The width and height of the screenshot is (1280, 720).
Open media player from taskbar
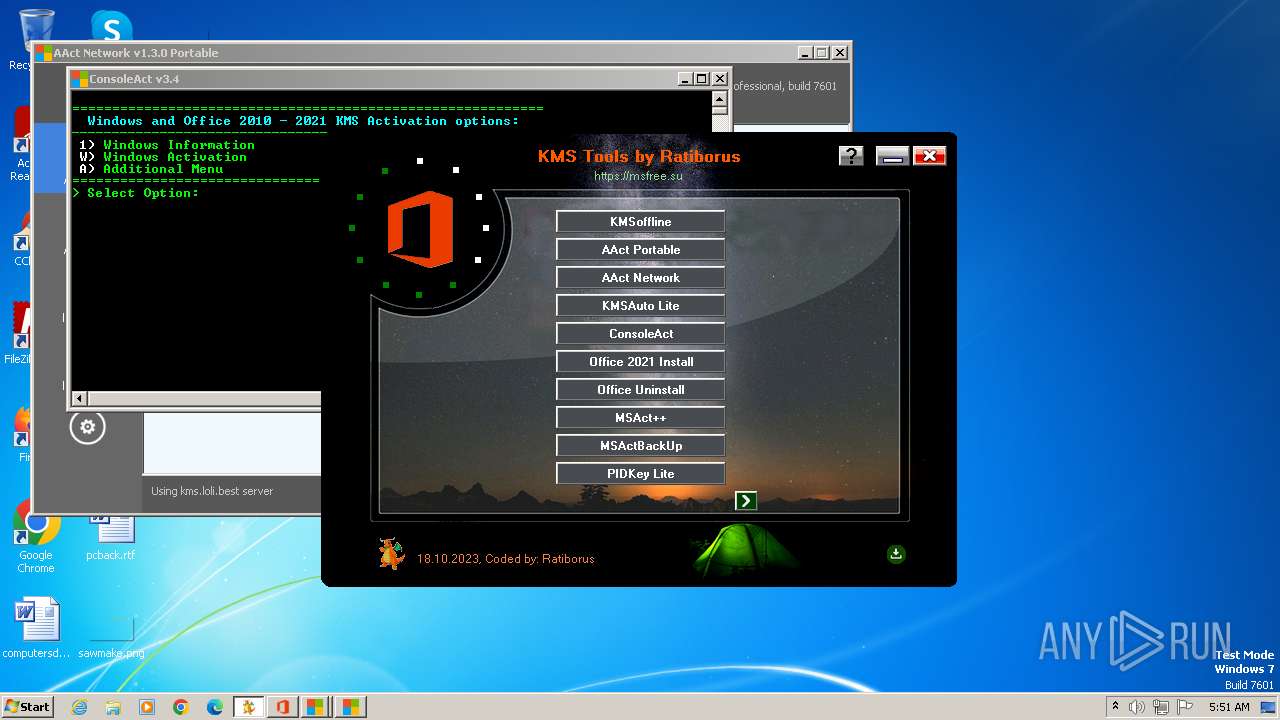[147, 707]
